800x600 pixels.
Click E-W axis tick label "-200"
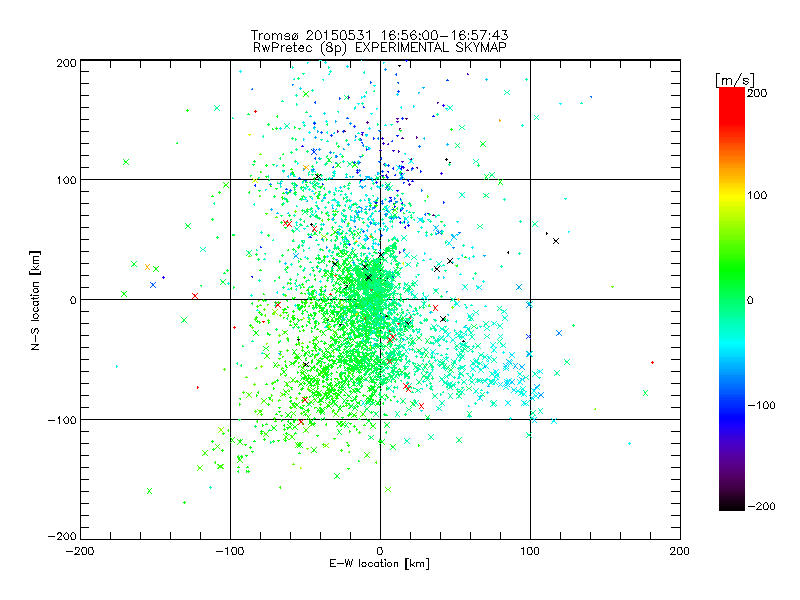coord(80,551)
